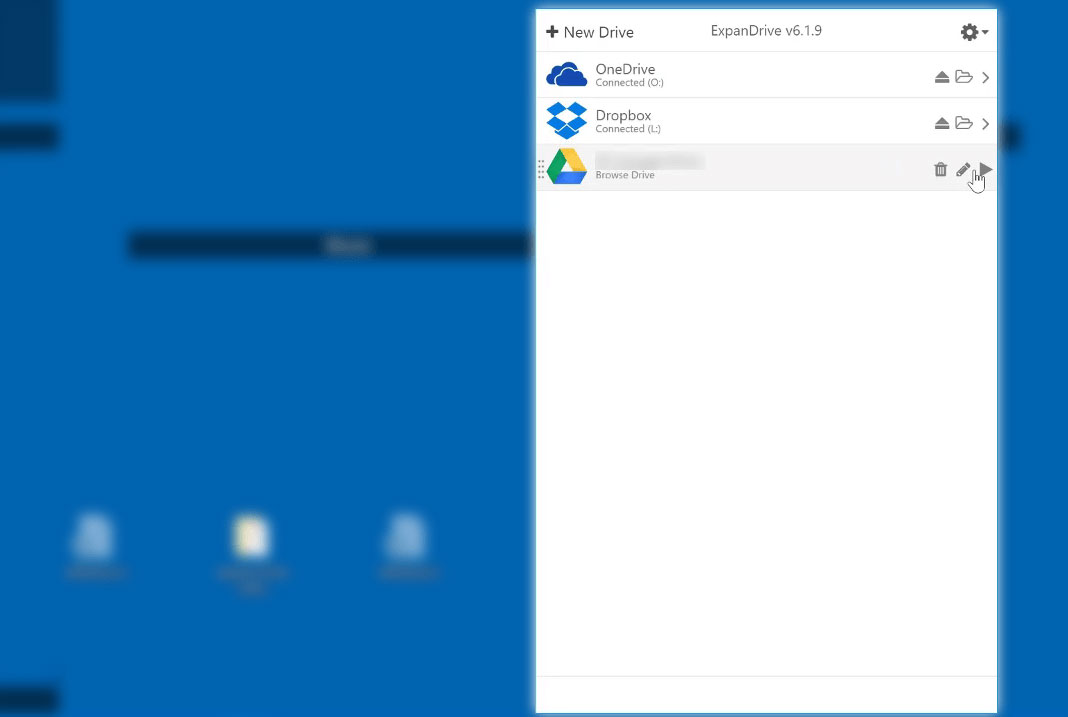Grab the drag handle on Google Drive row
The width and height of the screenshot is (1068, 717).
click(x=541, y=168)
